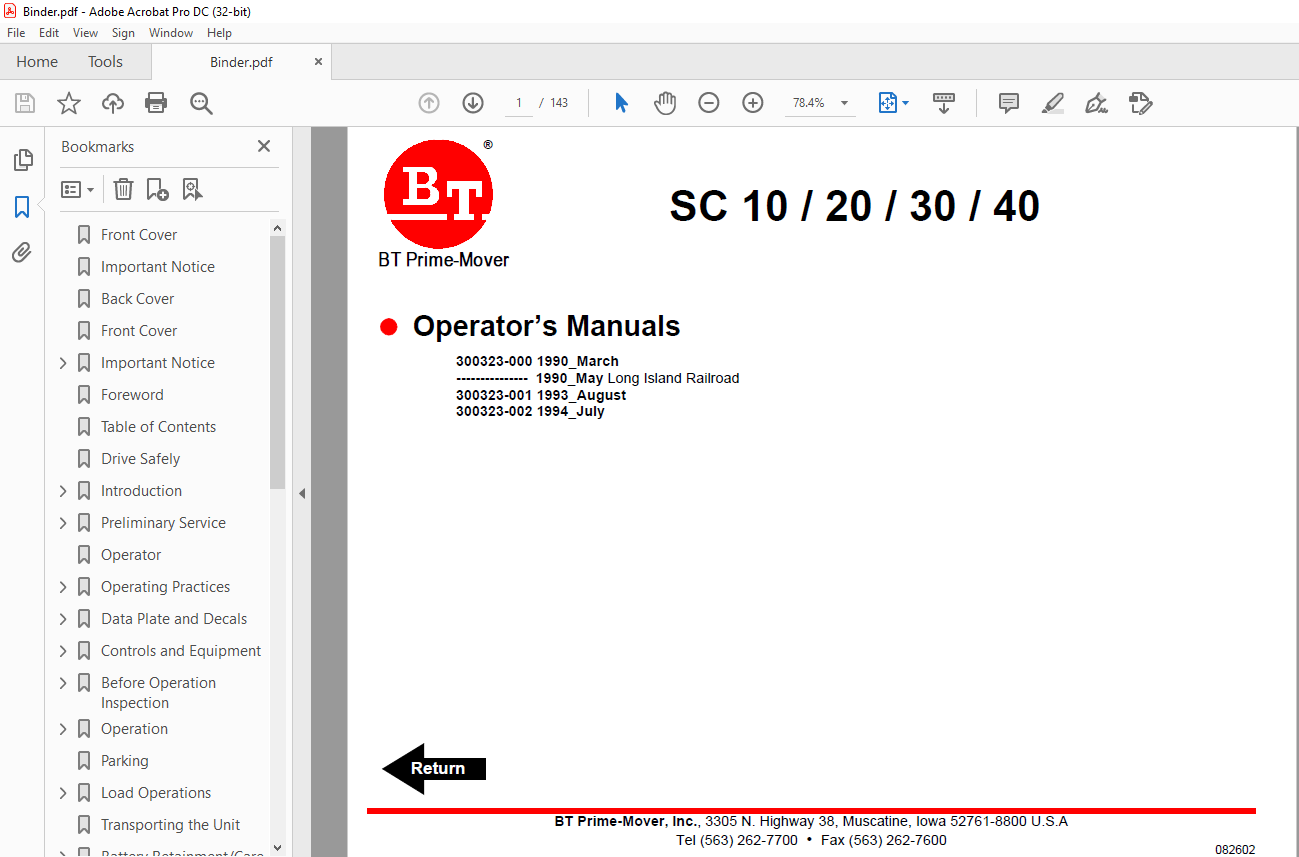Click the bookmarks scrollbar up arrow

coord(277,228)
